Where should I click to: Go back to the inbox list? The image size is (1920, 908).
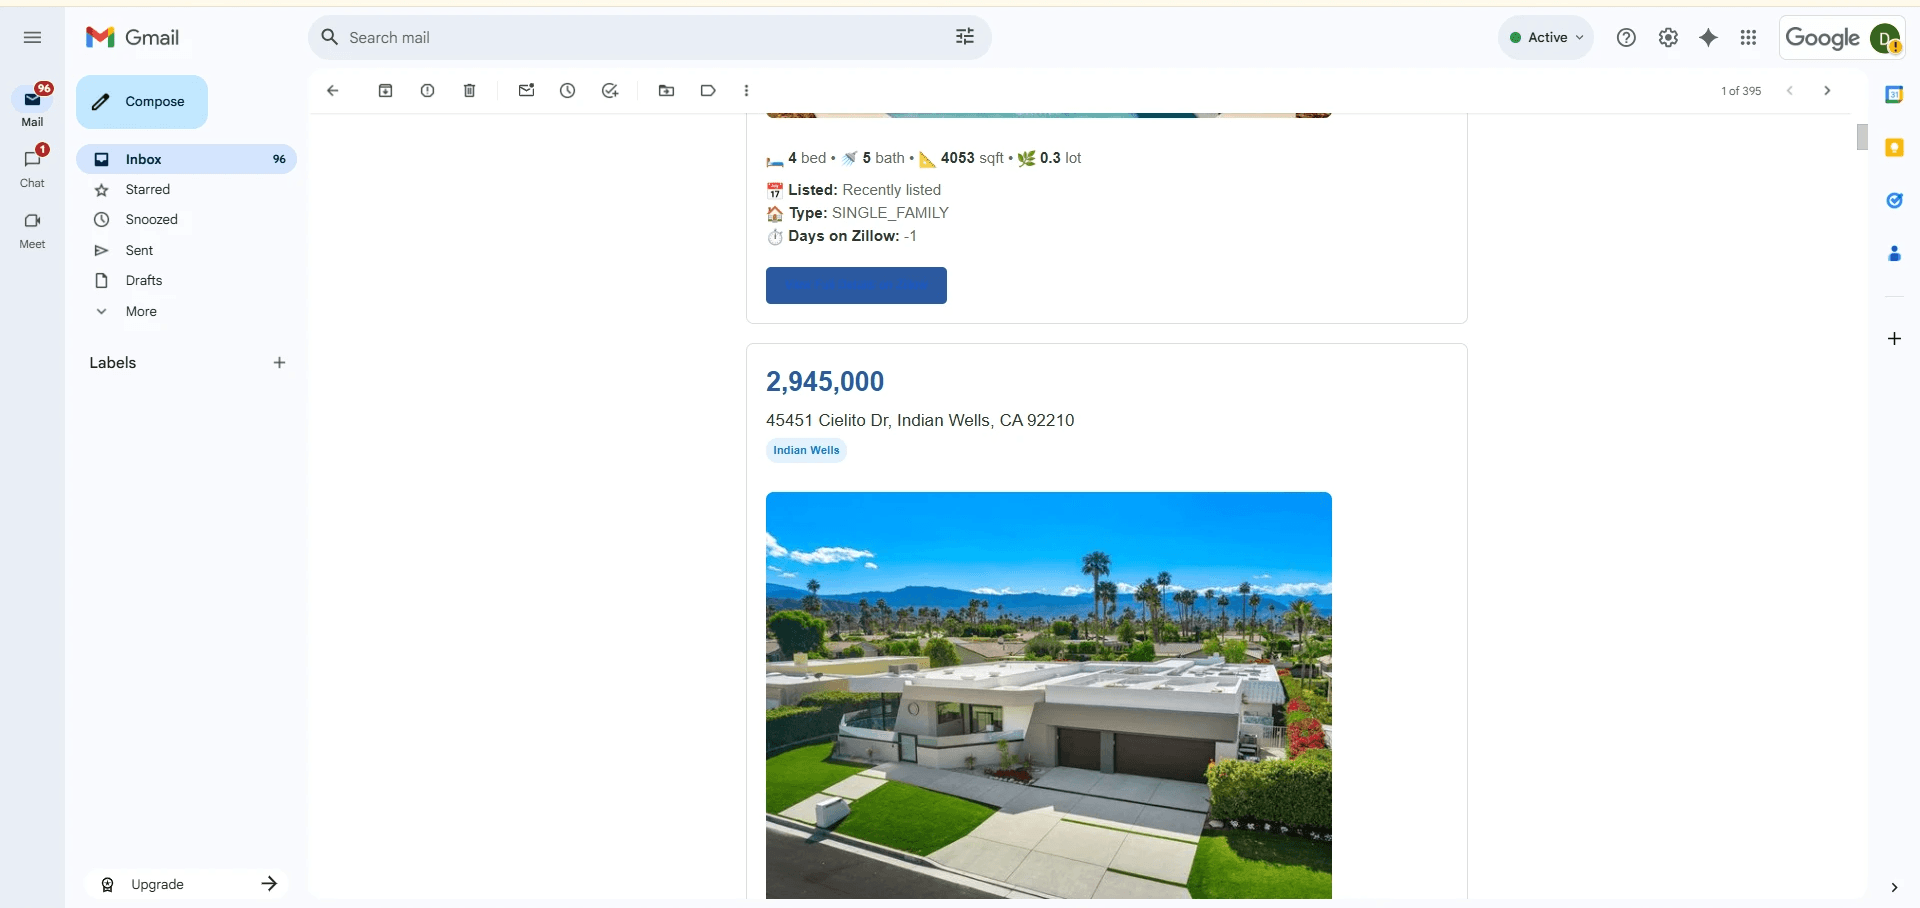333,91
